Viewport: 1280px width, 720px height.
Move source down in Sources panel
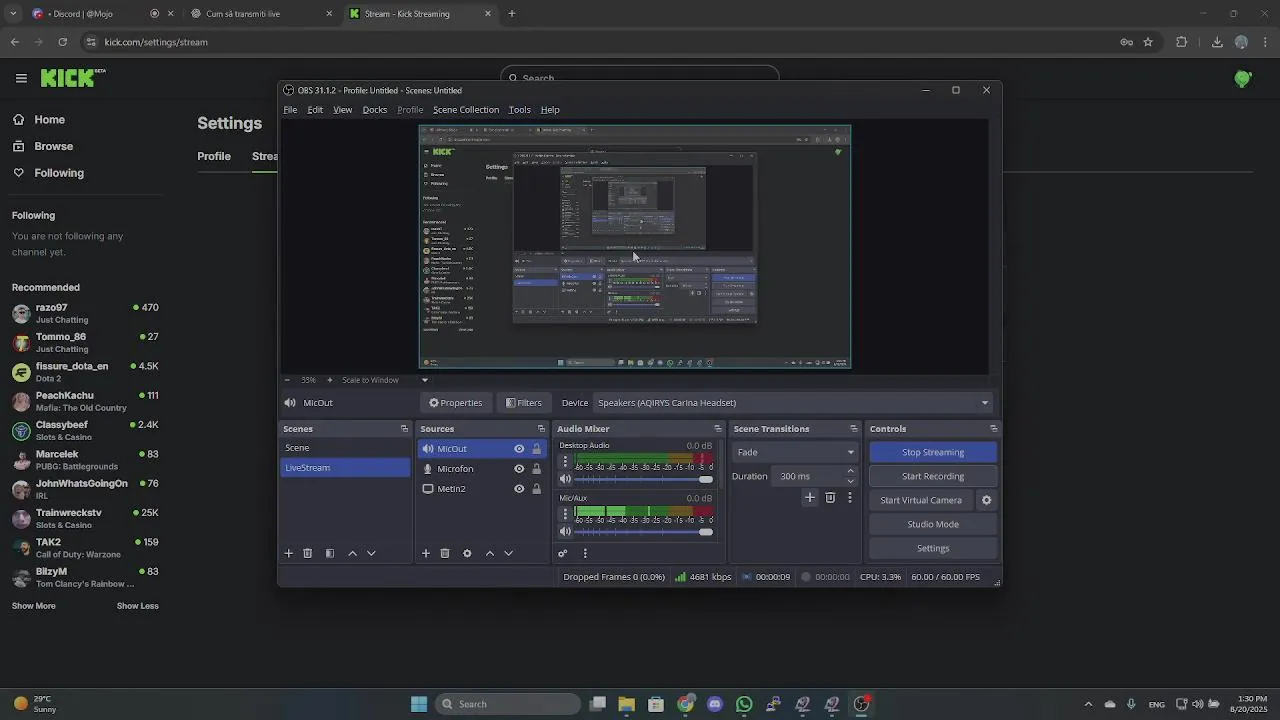[508, 553]
